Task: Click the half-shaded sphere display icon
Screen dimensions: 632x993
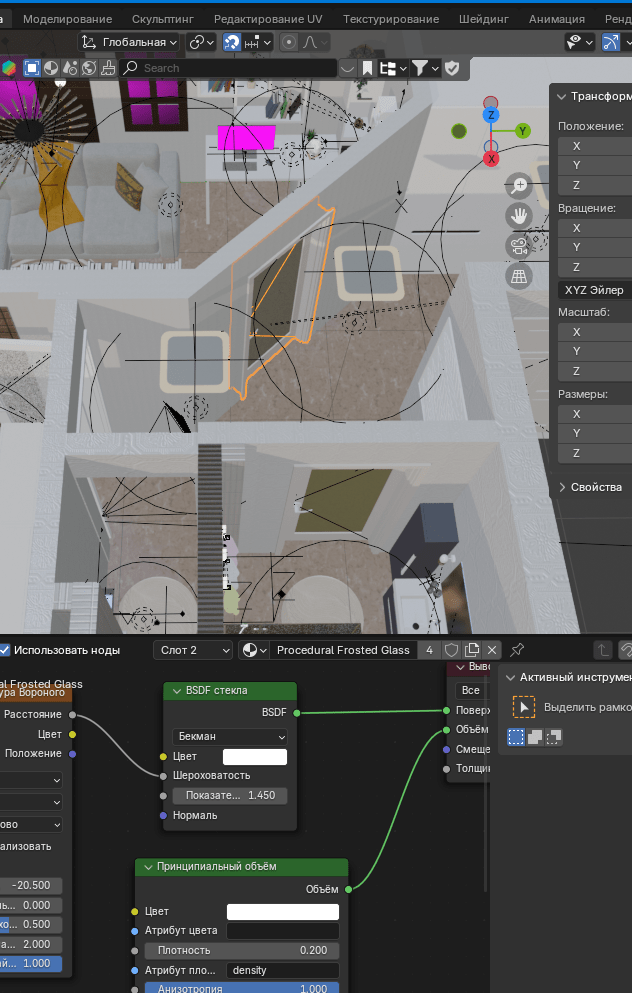Action: click(51, 68)
